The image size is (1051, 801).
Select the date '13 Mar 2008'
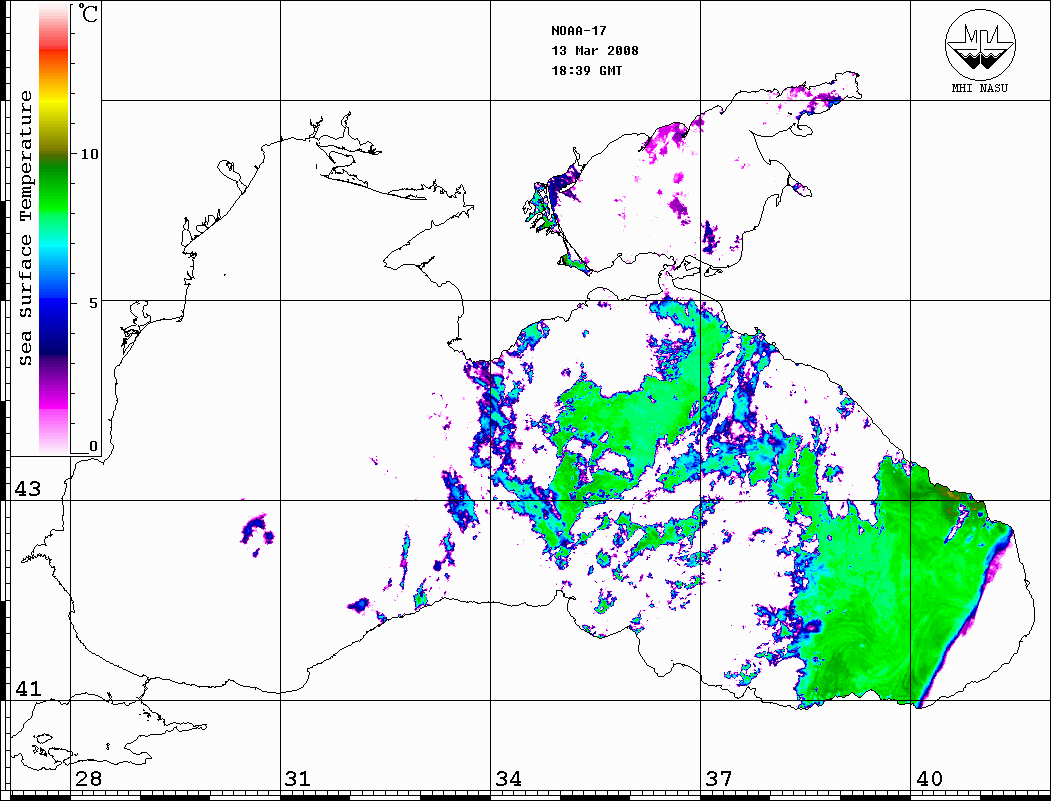tap(595, 50)
